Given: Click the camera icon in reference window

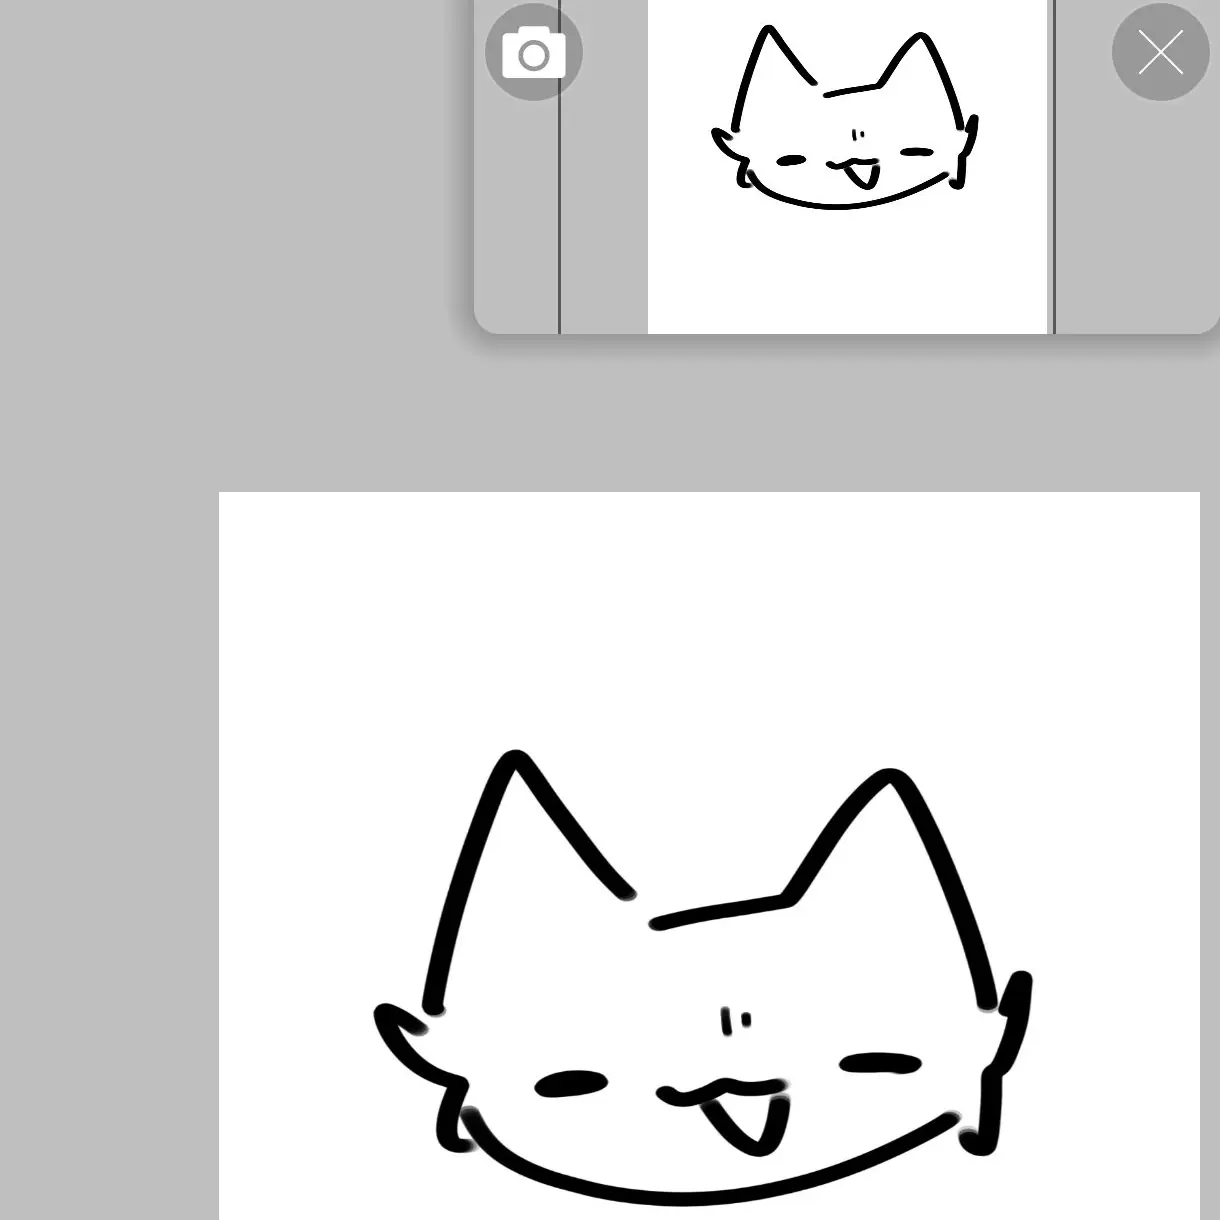Looking at the screenshot, I should click(x=533, y=52).
